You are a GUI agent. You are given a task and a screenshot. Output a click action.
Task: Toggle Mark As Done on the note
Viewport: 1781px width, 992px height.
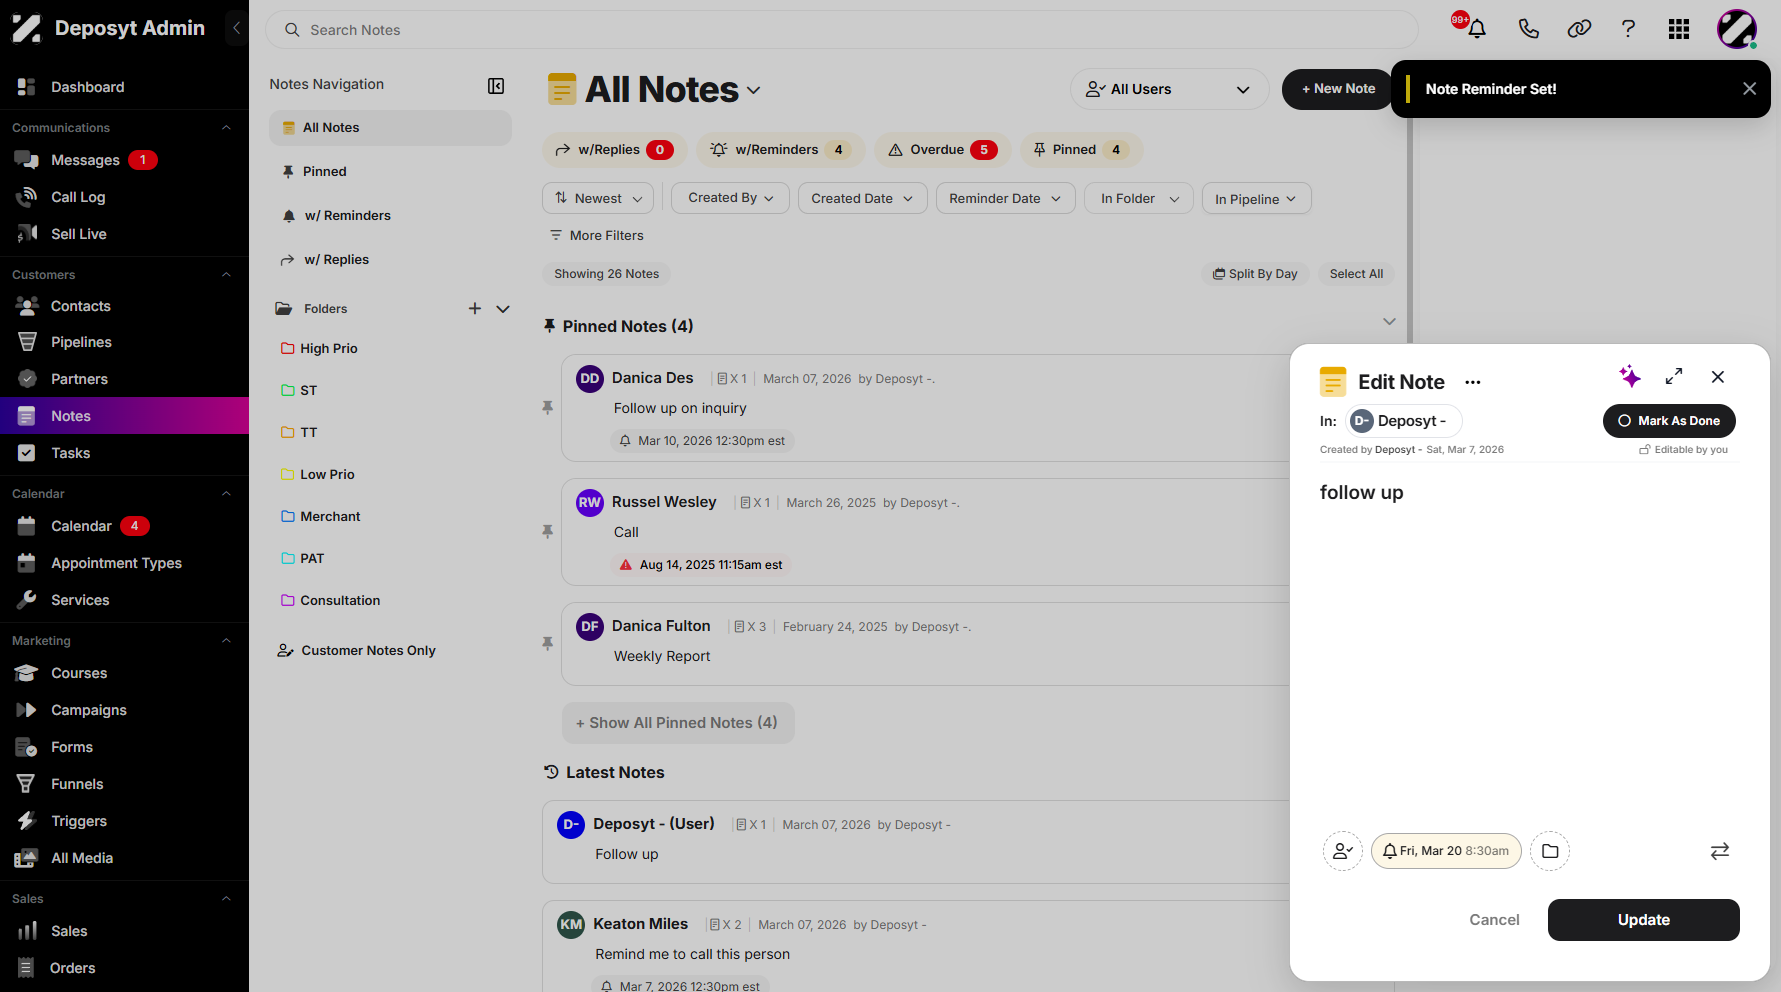(1669, 421)
